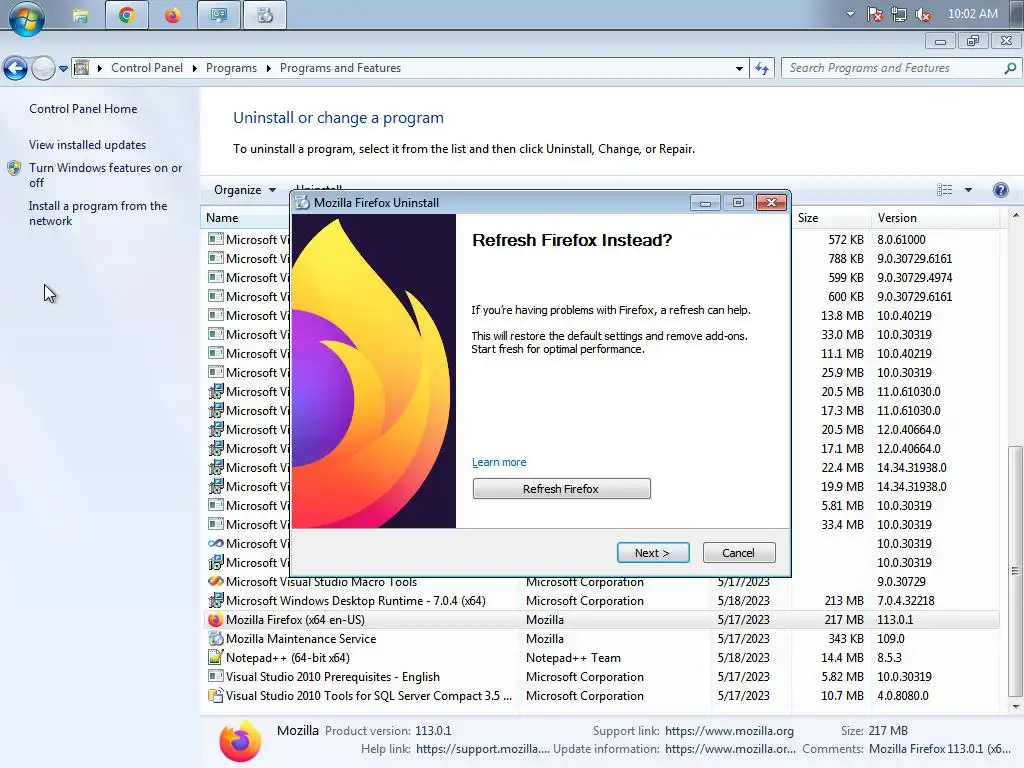
Task: Refresh the Programs and Features list
Action: (x=762, y=68)
